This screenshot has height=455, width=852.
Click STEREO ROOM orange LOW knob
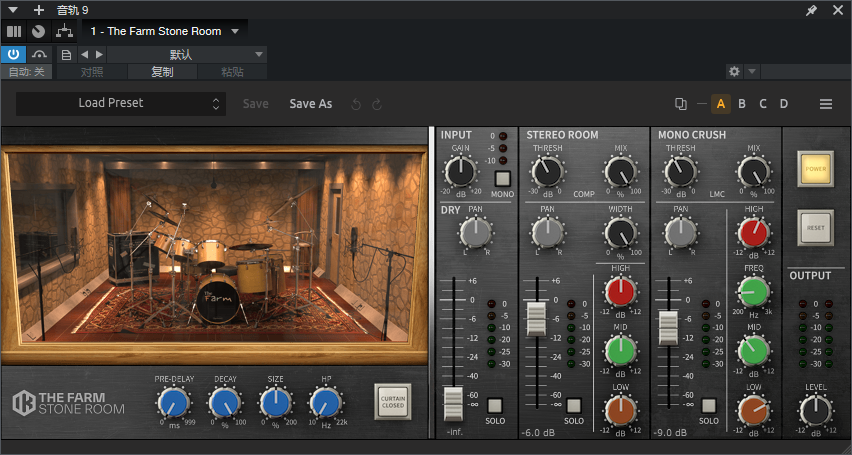click(x=620, y=410)
